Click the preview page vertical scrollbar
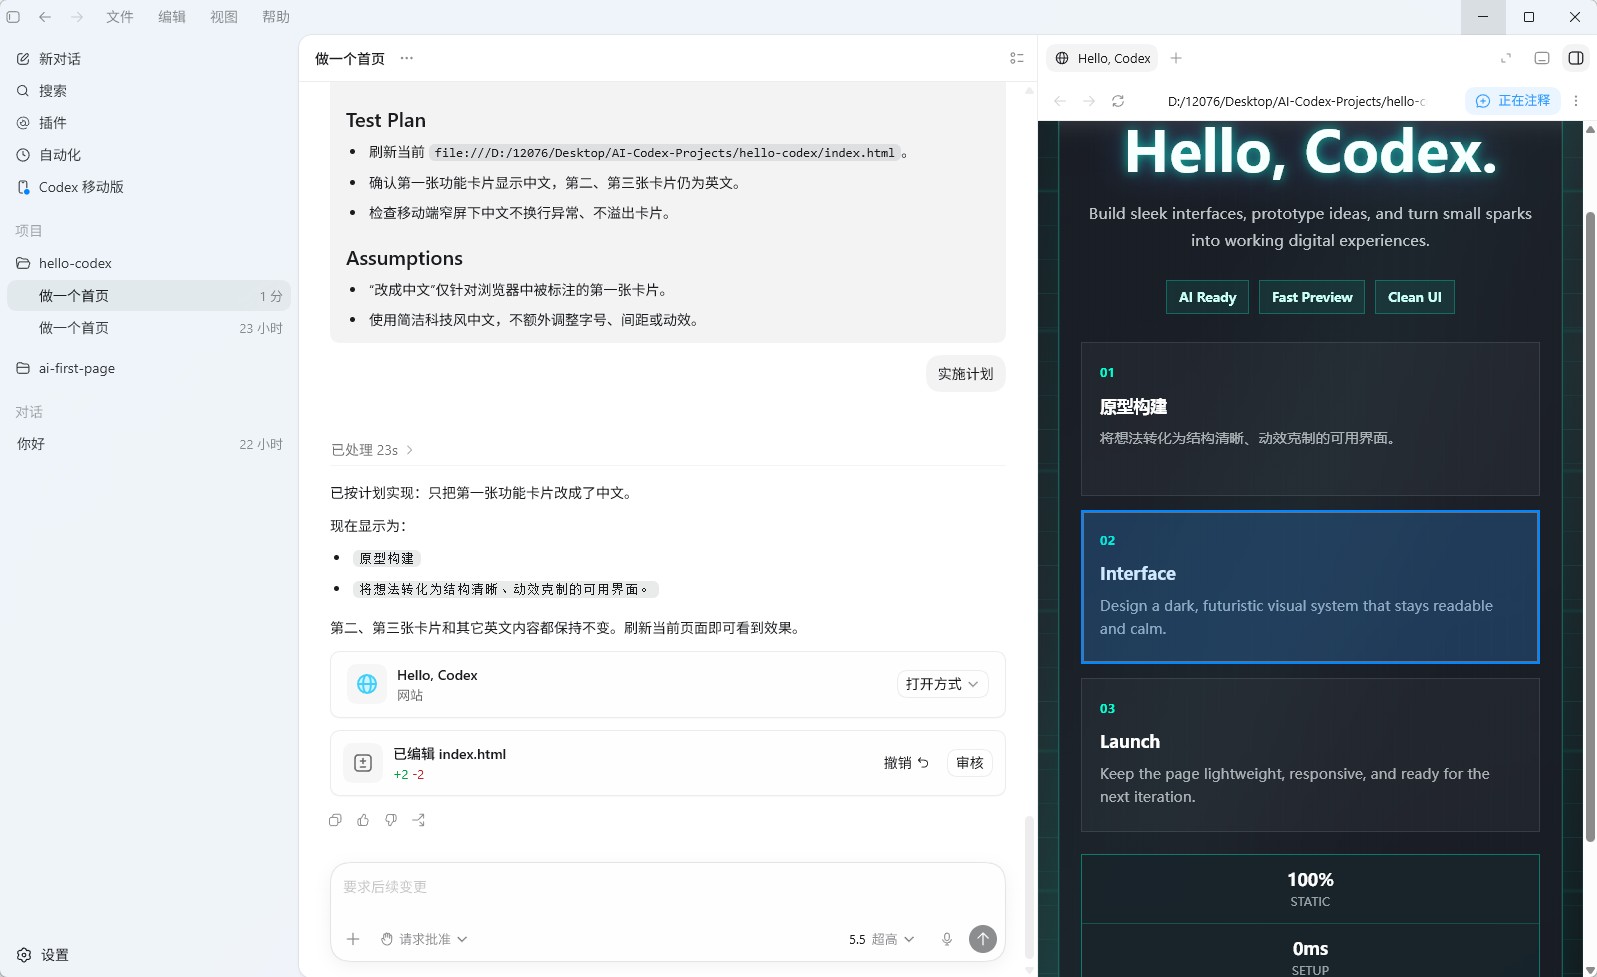 pyautogui.click(x=1590, y=525)
